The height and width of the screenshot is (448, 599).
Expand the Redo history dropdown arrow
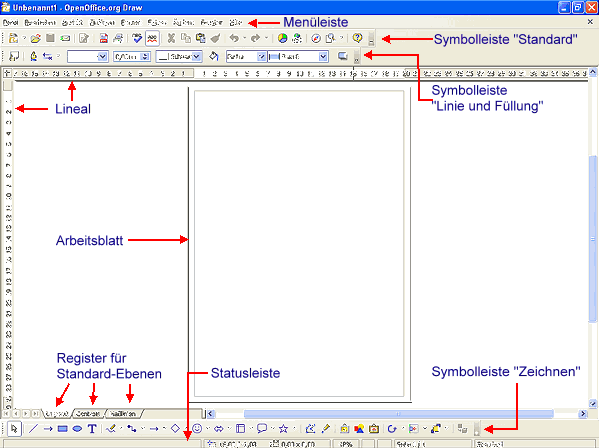tap(266, 38)
